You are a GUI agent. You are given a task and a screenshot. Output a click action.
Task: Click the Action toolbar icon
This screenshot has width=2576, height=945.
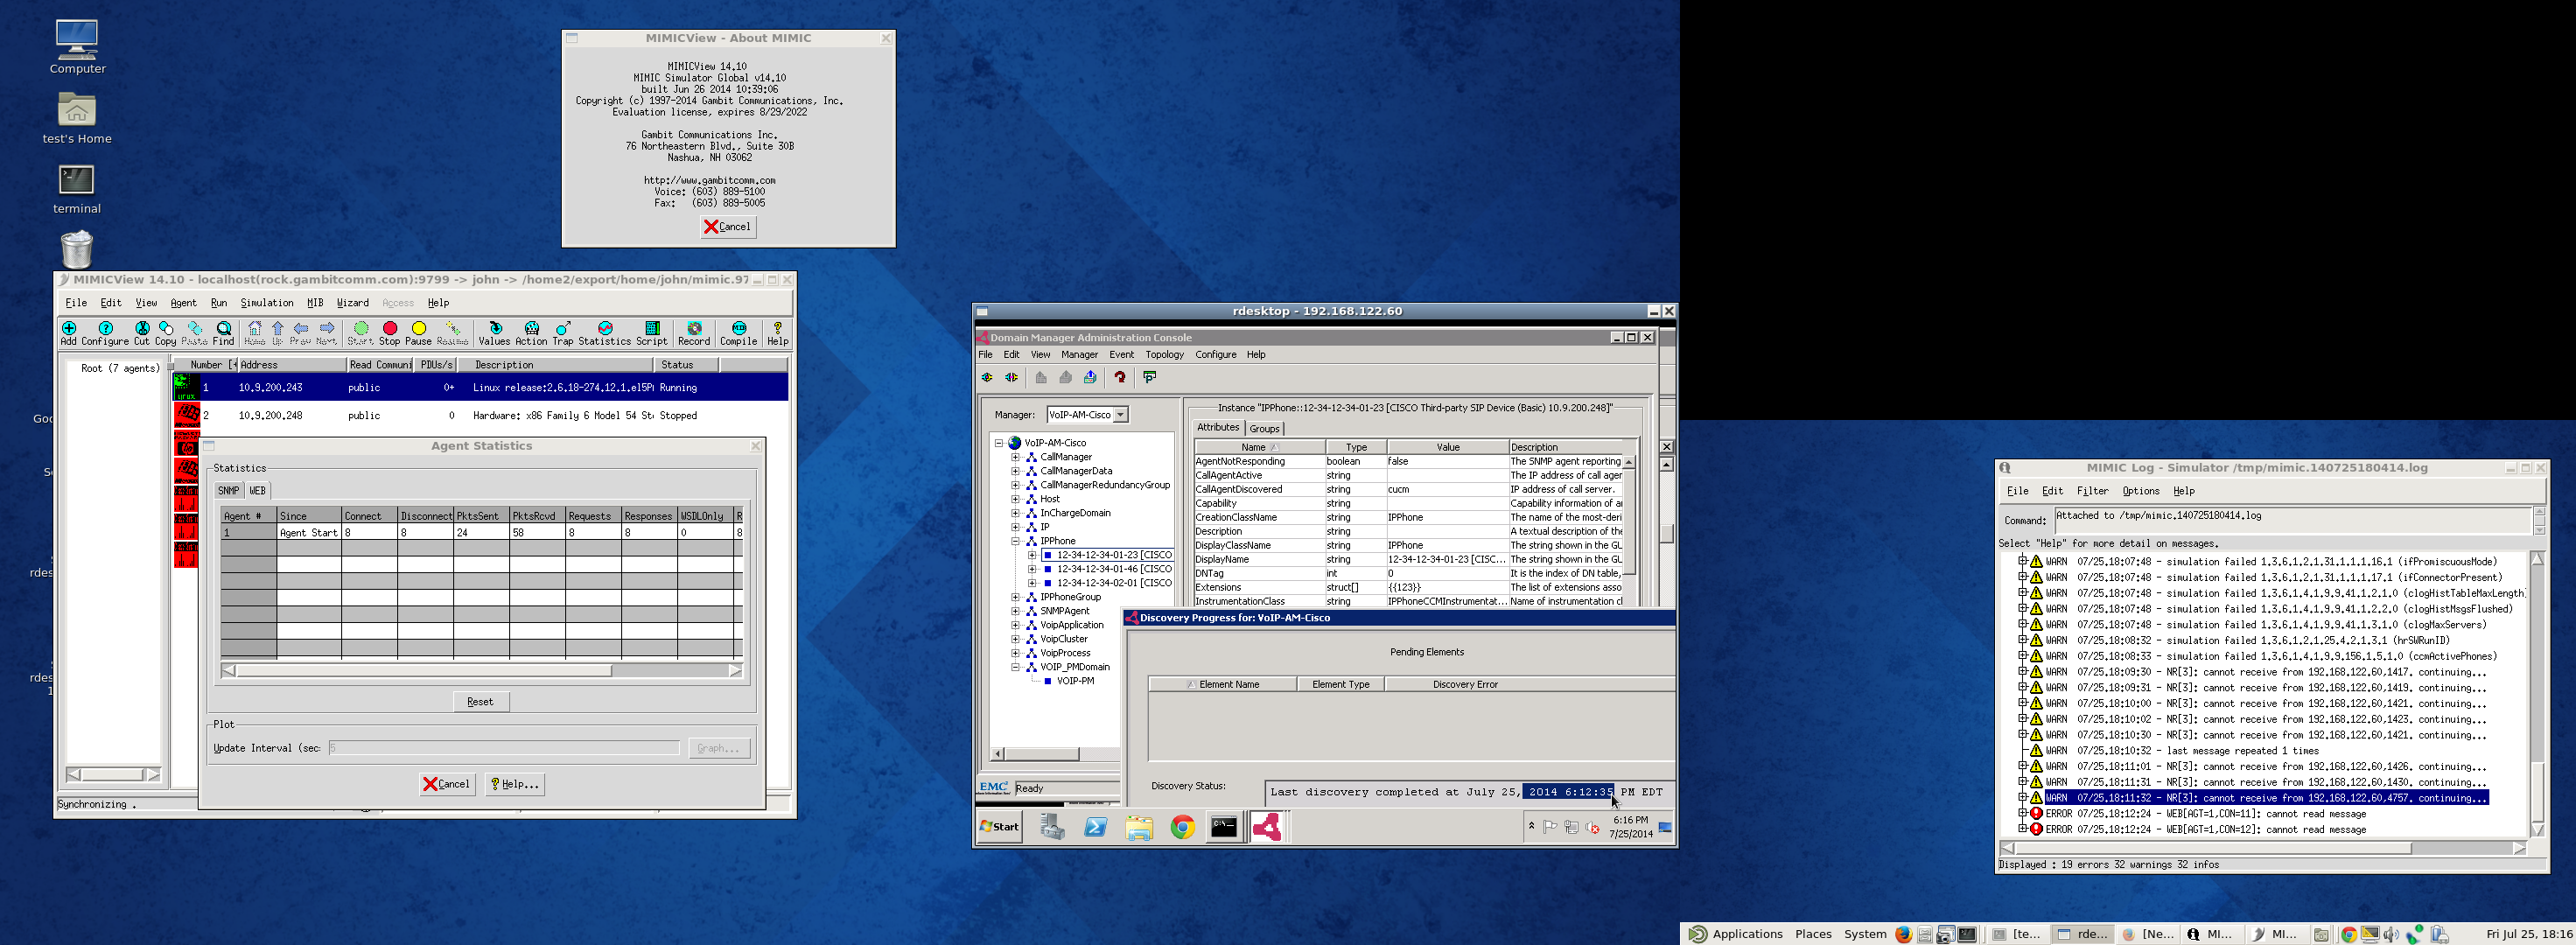click(531, 333)
